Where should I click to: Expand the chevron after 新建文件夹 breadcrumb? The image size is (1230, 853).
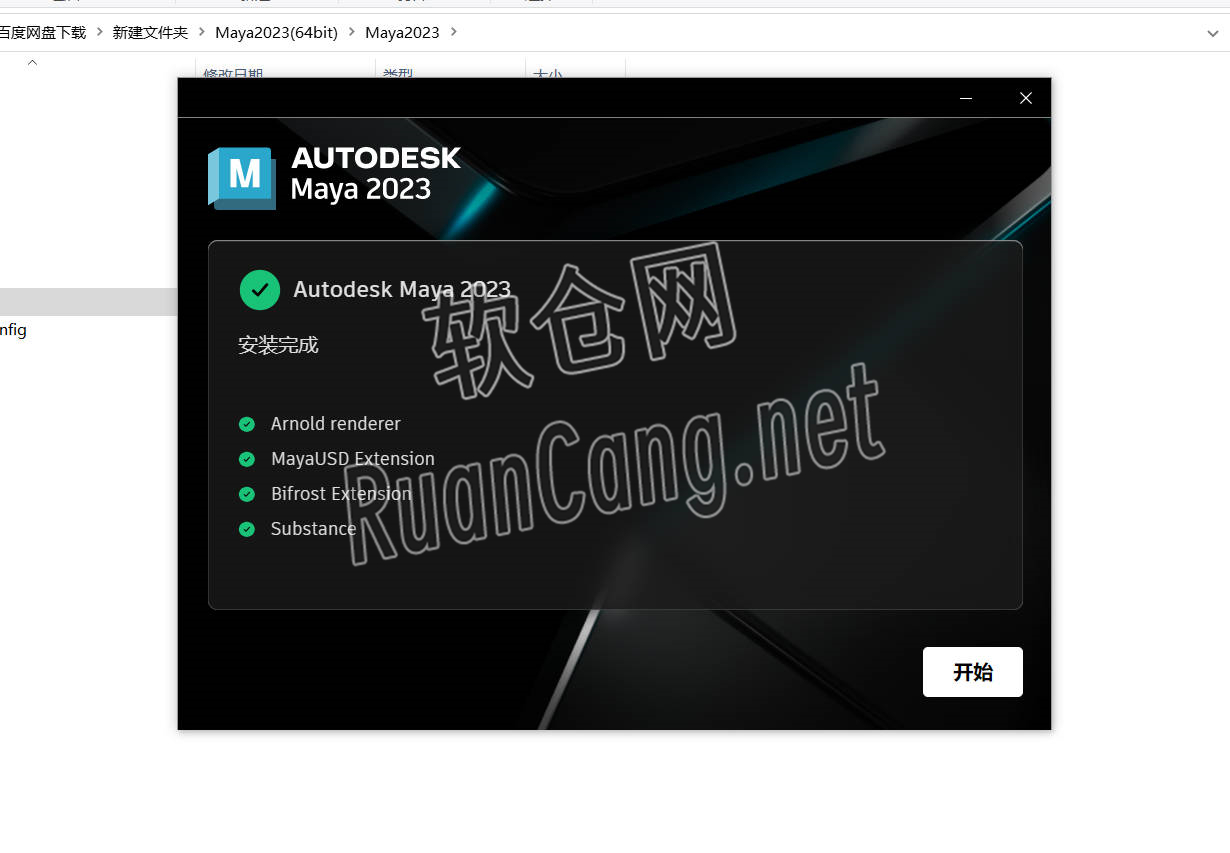(201, 32)
